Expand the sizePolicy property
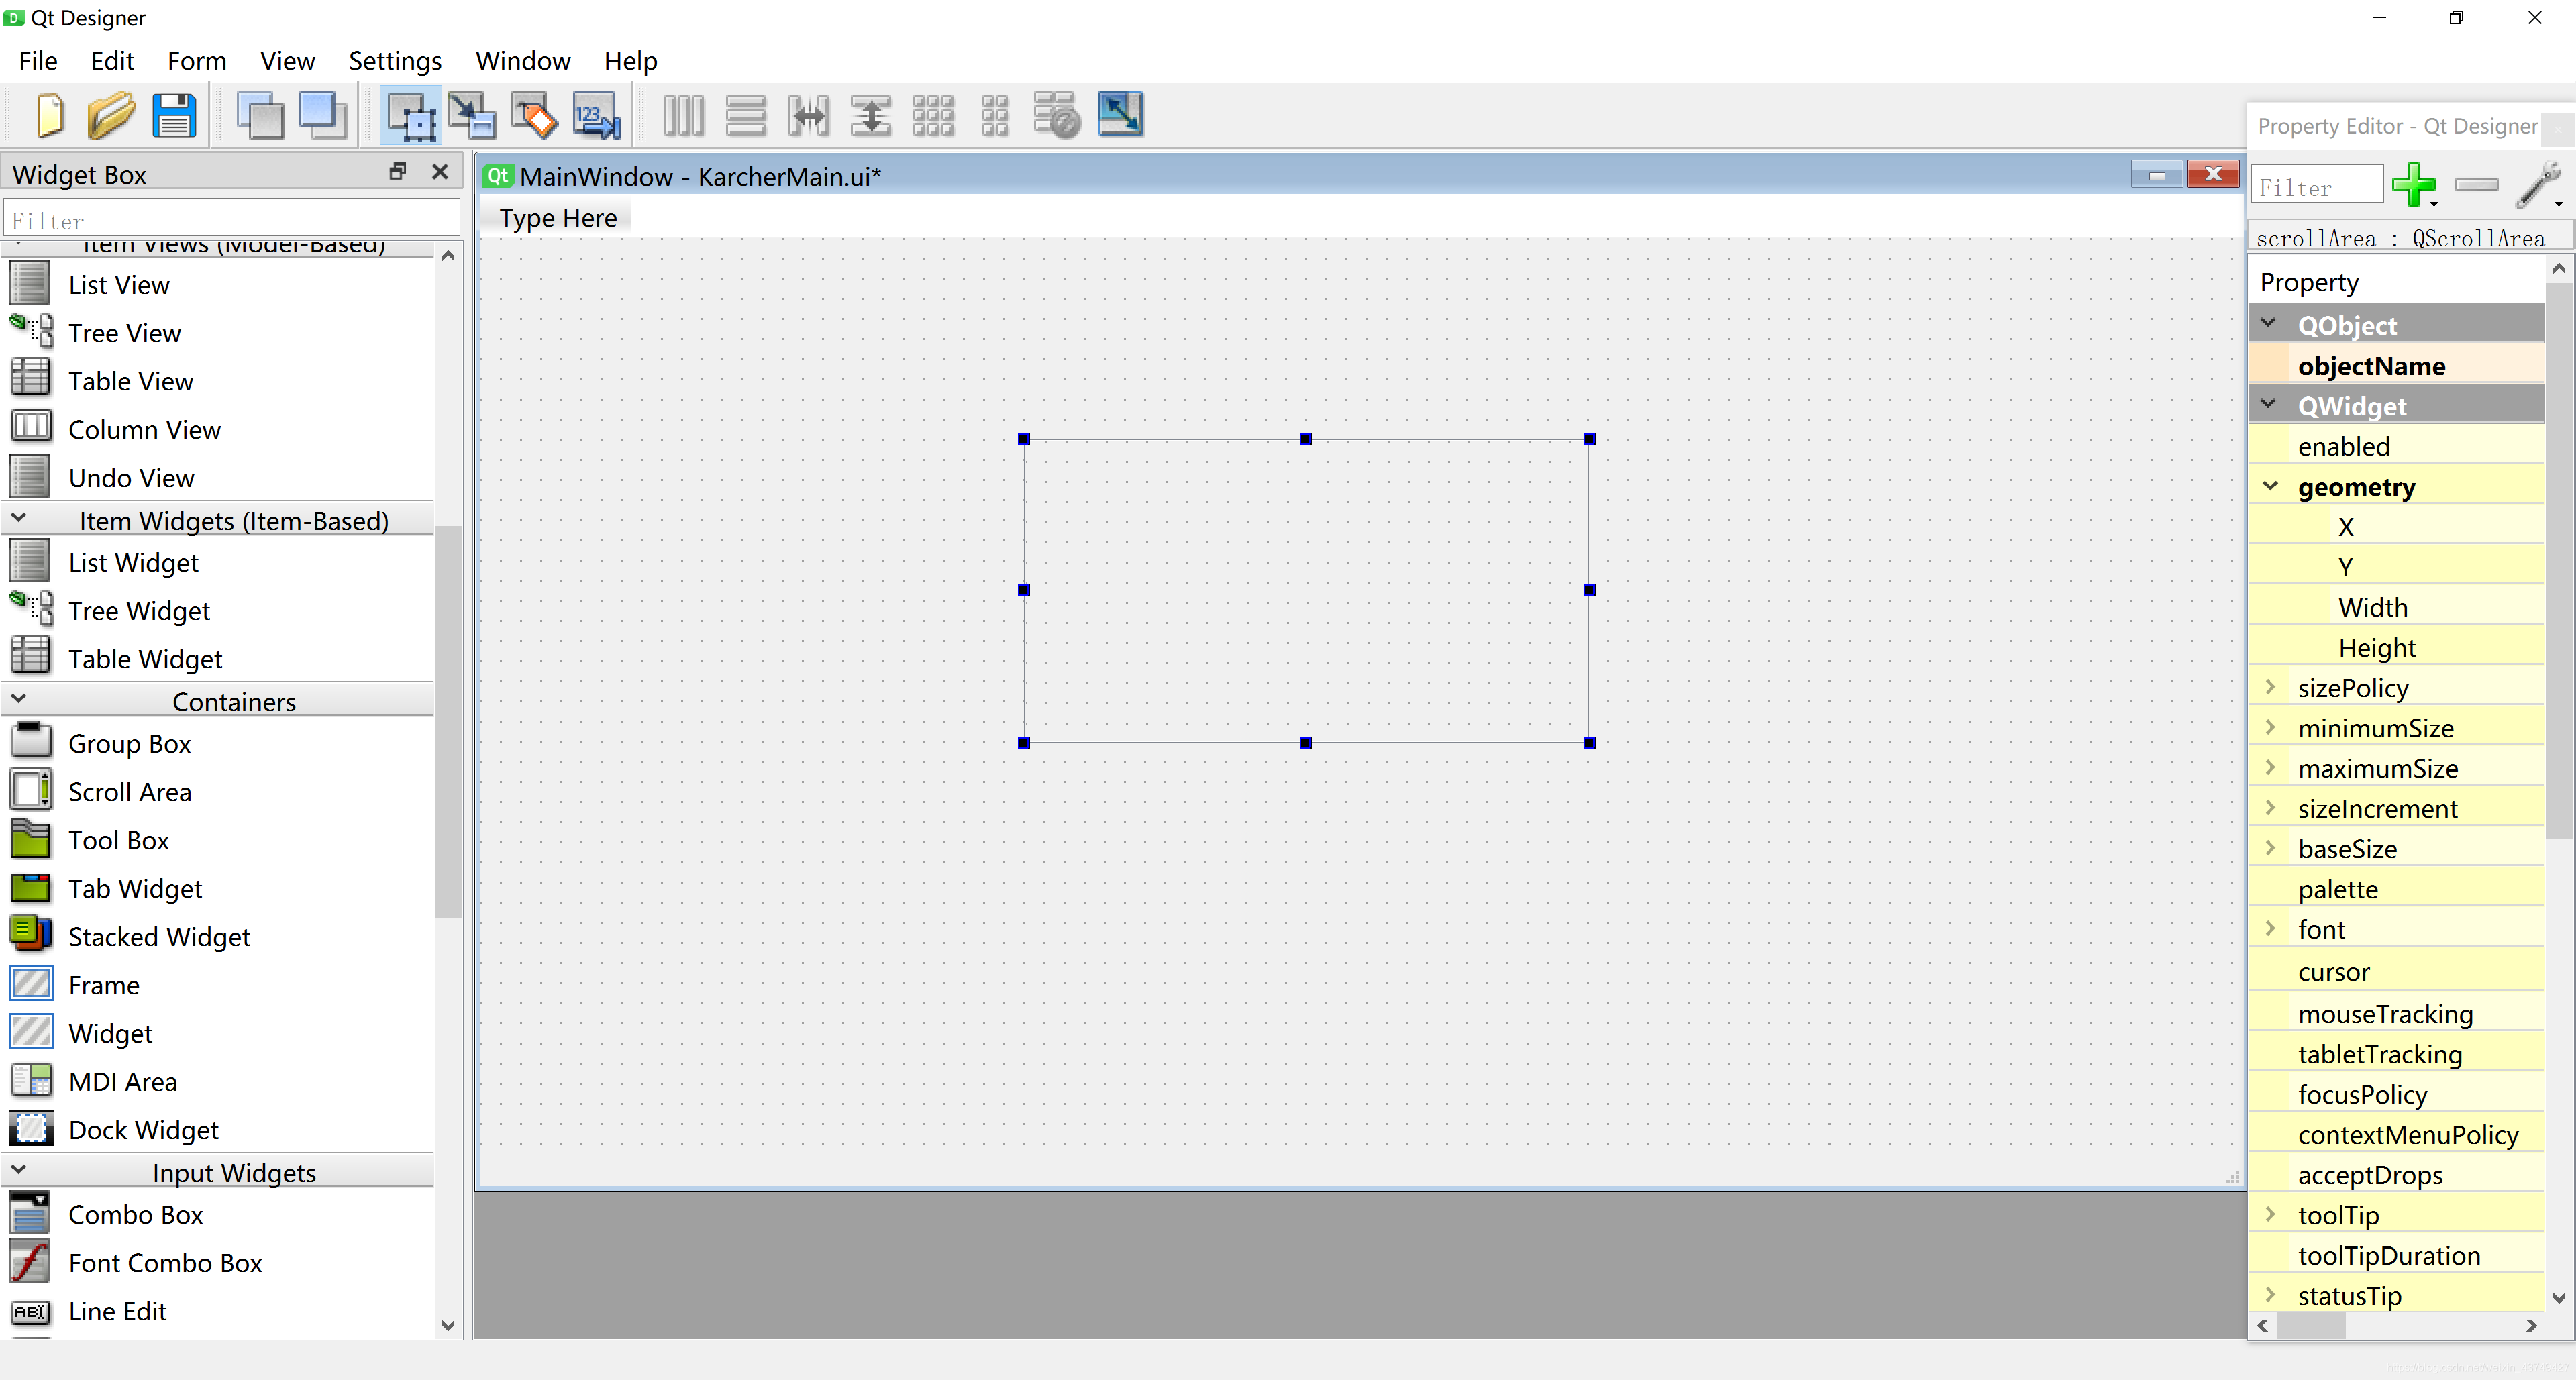This screenshot has height=1380, width=2576. click(x=2270, y=687)
